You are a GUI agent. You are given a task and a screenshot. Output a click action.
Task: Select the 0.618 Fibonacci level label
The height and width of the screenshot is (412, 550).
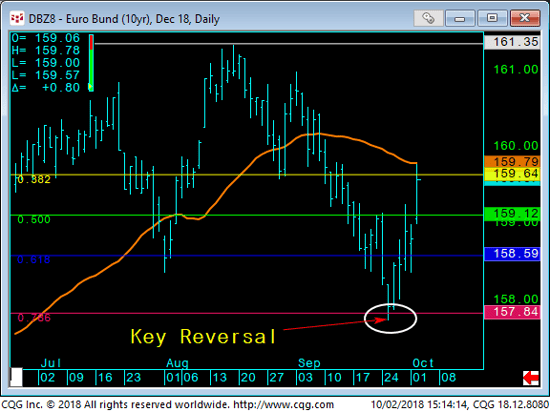tap(34, 259)
